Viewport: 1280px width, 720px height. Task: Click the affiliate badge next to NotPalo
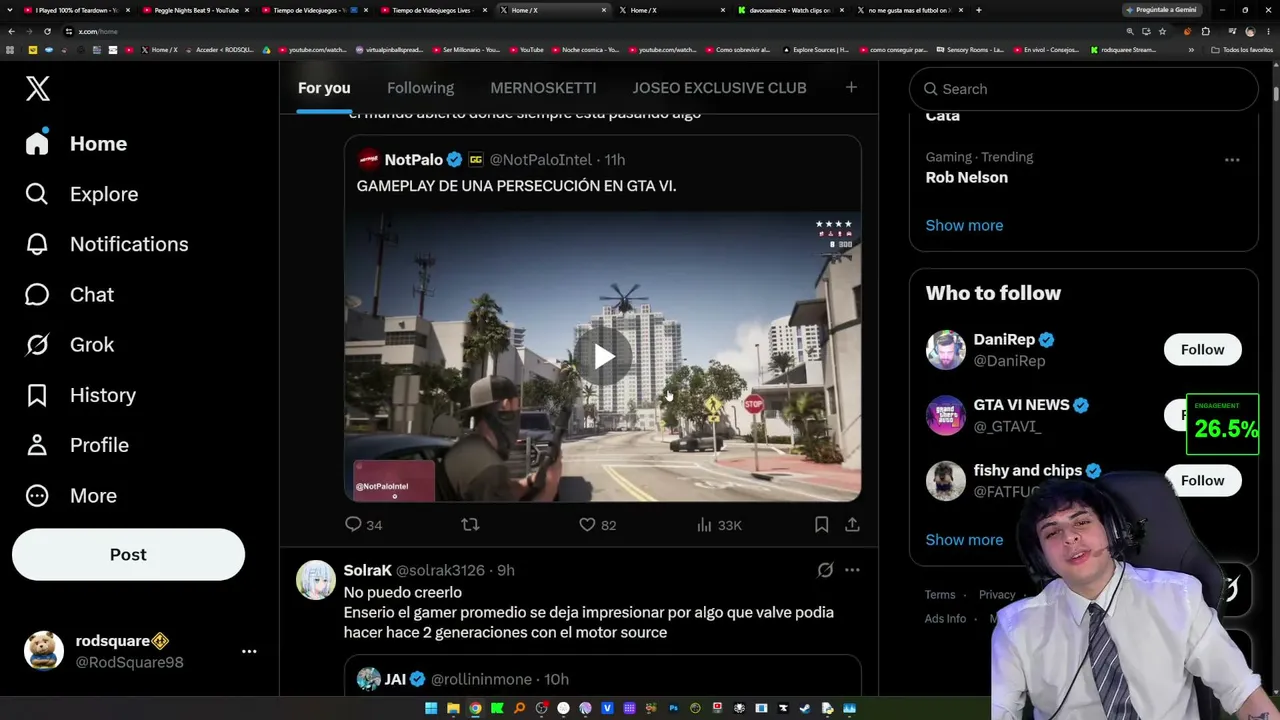[x=476, y=160]
